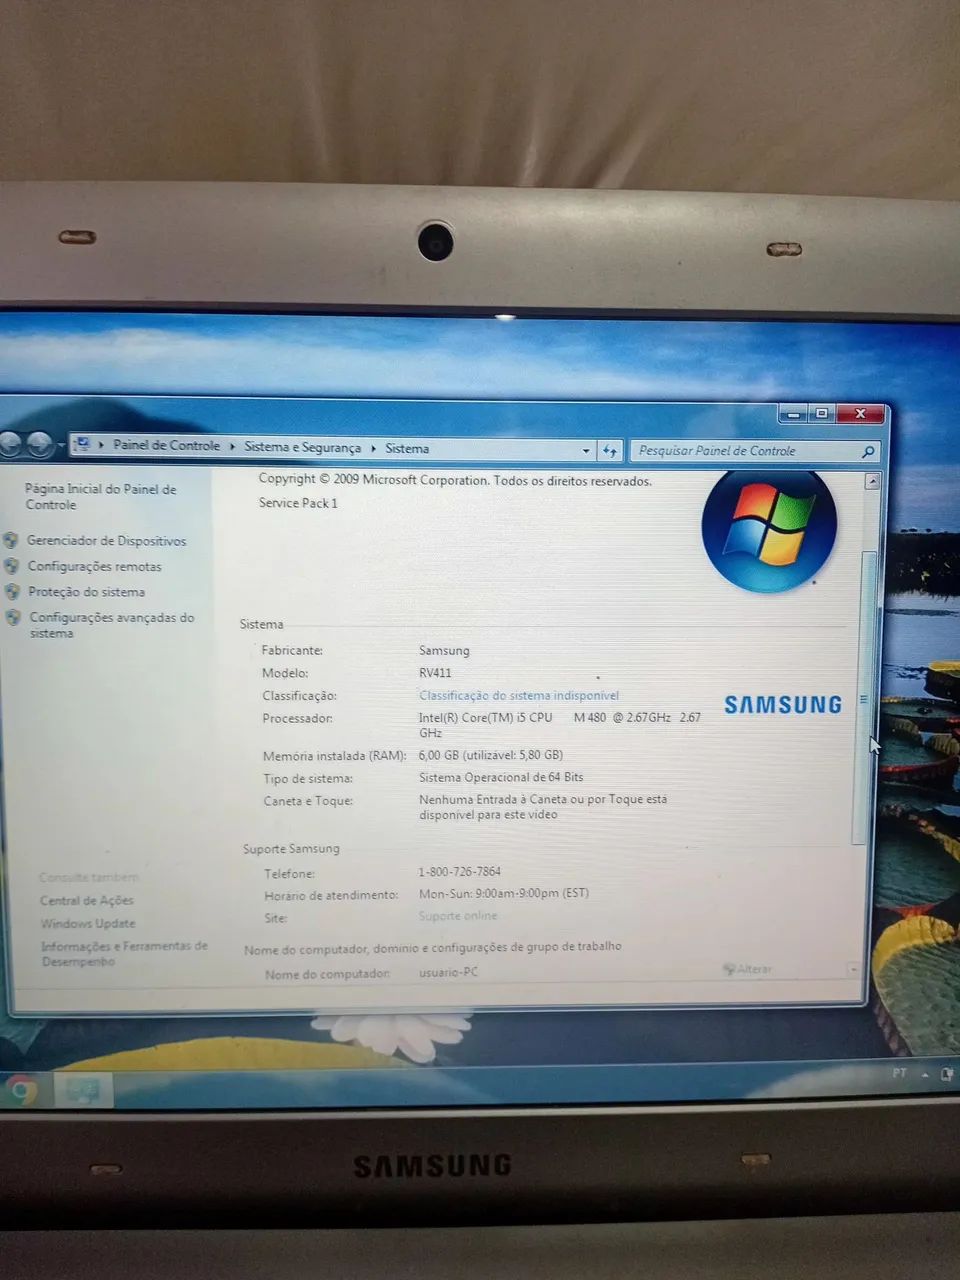Open Gerenciador de Dispositivos
Image resolution: width=960 pixels, height=1280 pixels.
[x=106, y=541]
